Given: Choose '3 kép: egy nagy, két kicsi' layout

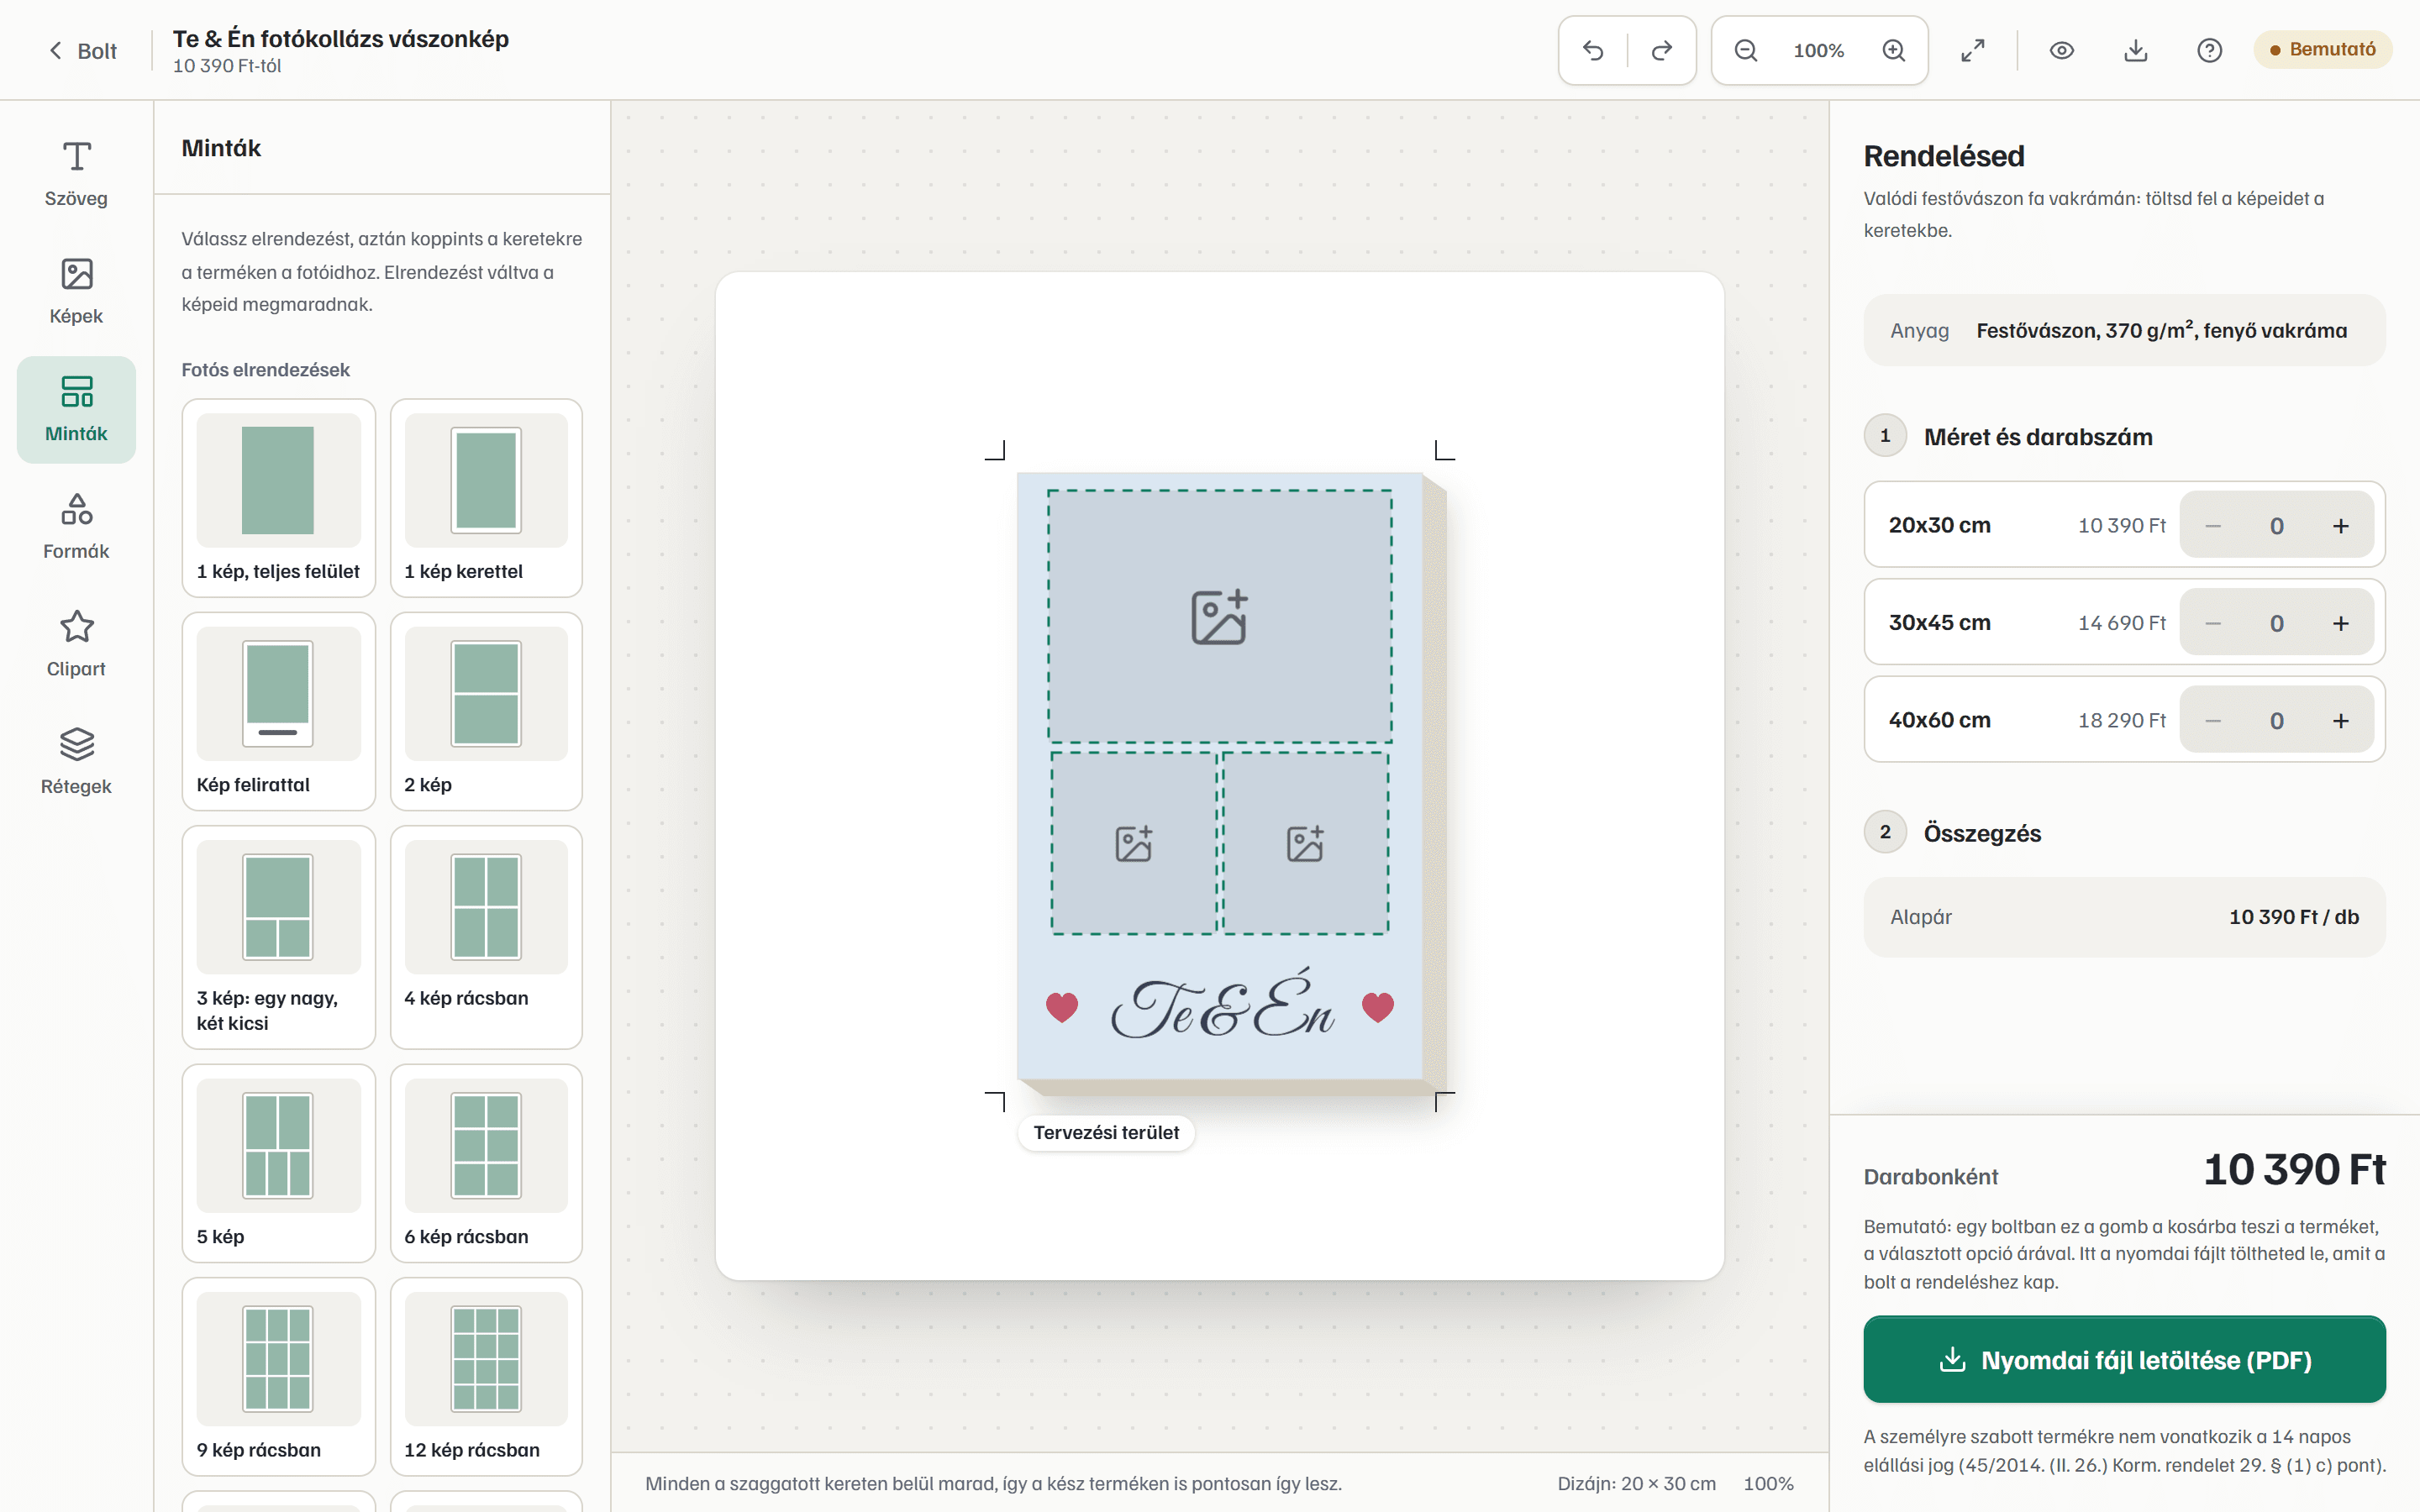Looking at the screenshot, I should (x=279, y=937).
